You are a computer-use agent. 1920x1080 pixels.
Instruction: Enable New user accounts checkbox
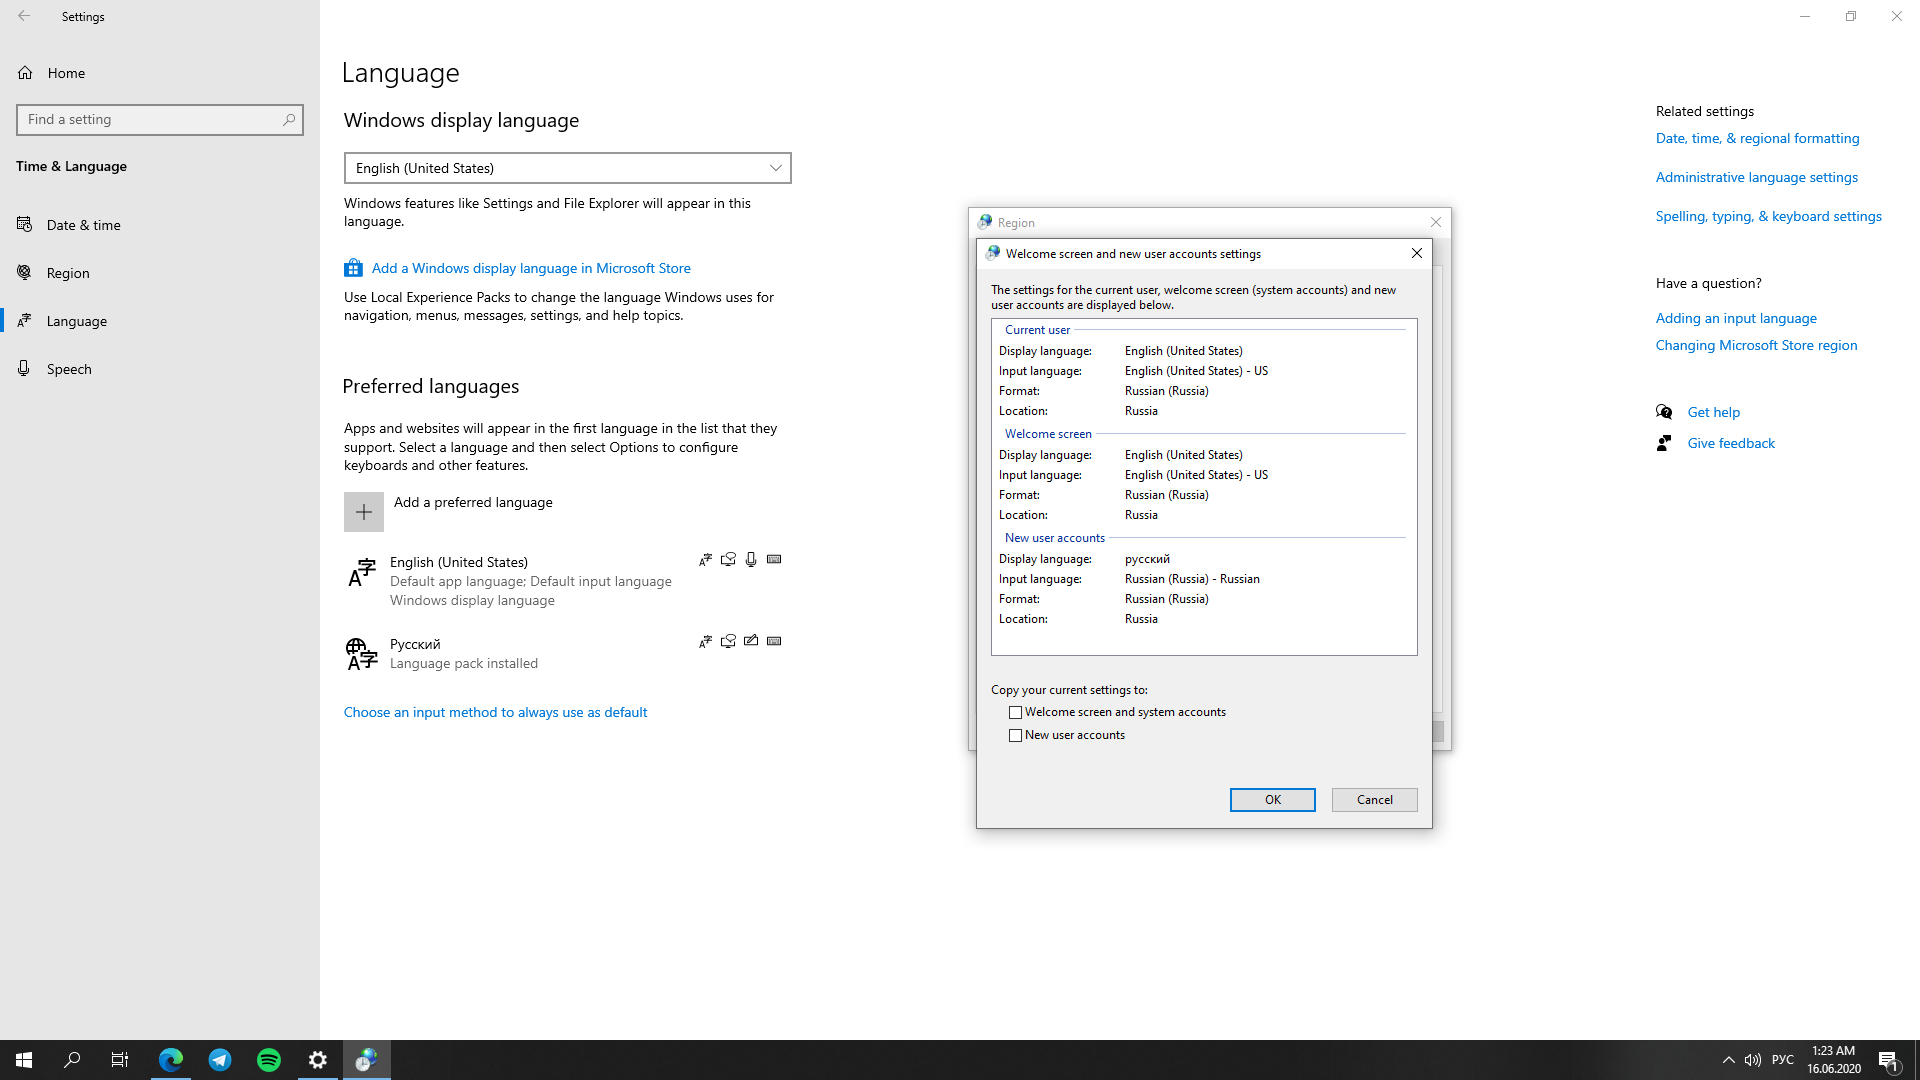(1015, 735)
